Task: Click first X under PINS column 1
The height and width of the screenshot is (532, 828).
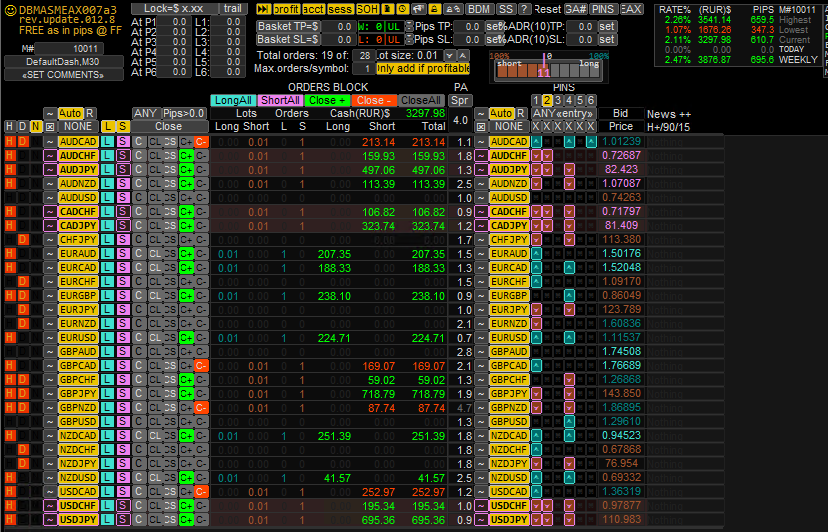Action: coord(536,127)
